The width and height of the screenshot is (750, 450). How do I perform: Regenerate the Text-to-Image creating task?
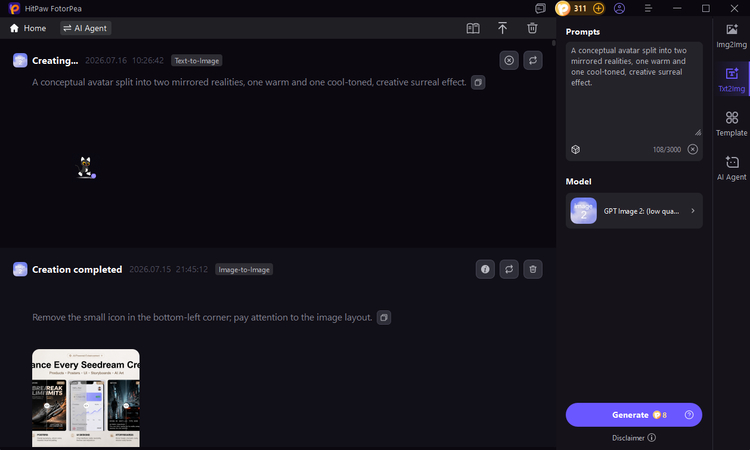tap(532, 60)
